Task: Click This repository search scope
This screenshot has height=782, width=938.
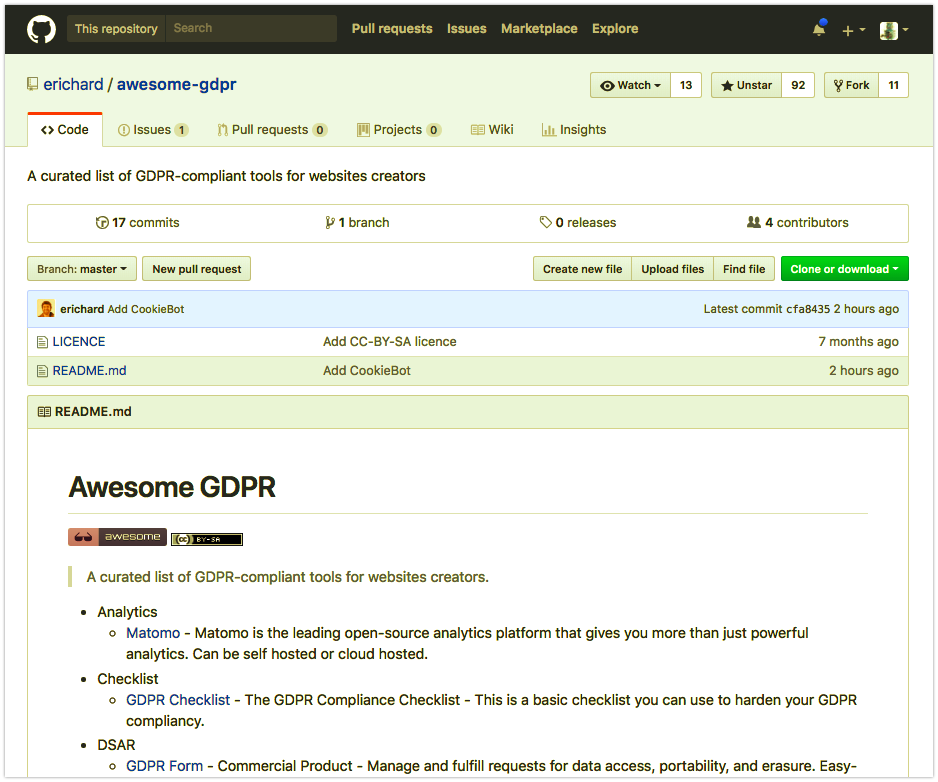Action: 116,29
